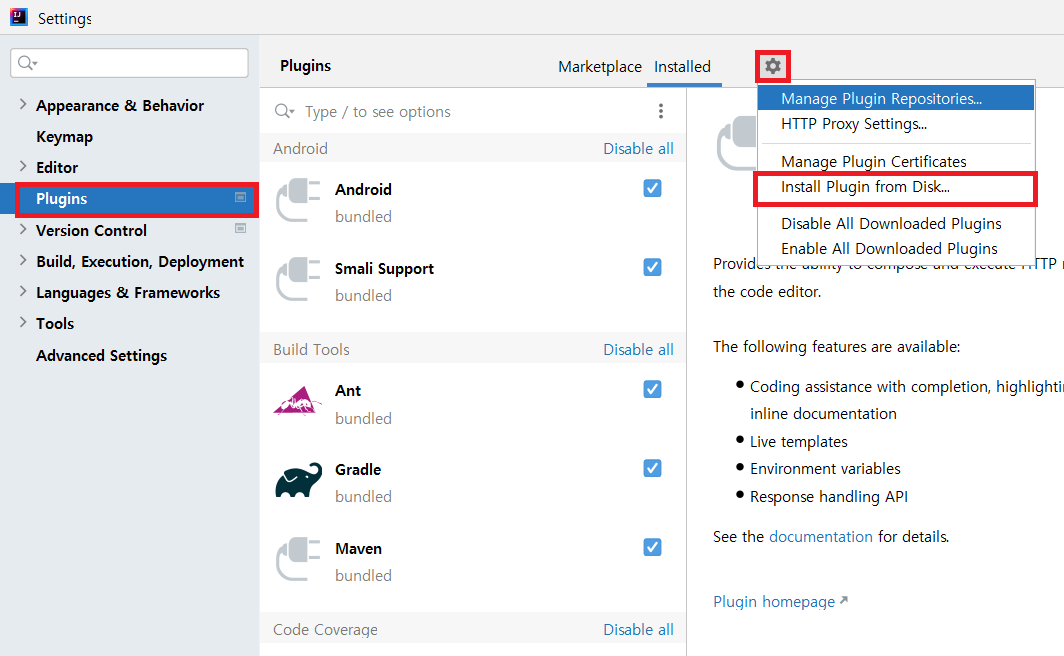Click the IntelliJ logo in title bar
1064x656 pixels.
(18, 16)
